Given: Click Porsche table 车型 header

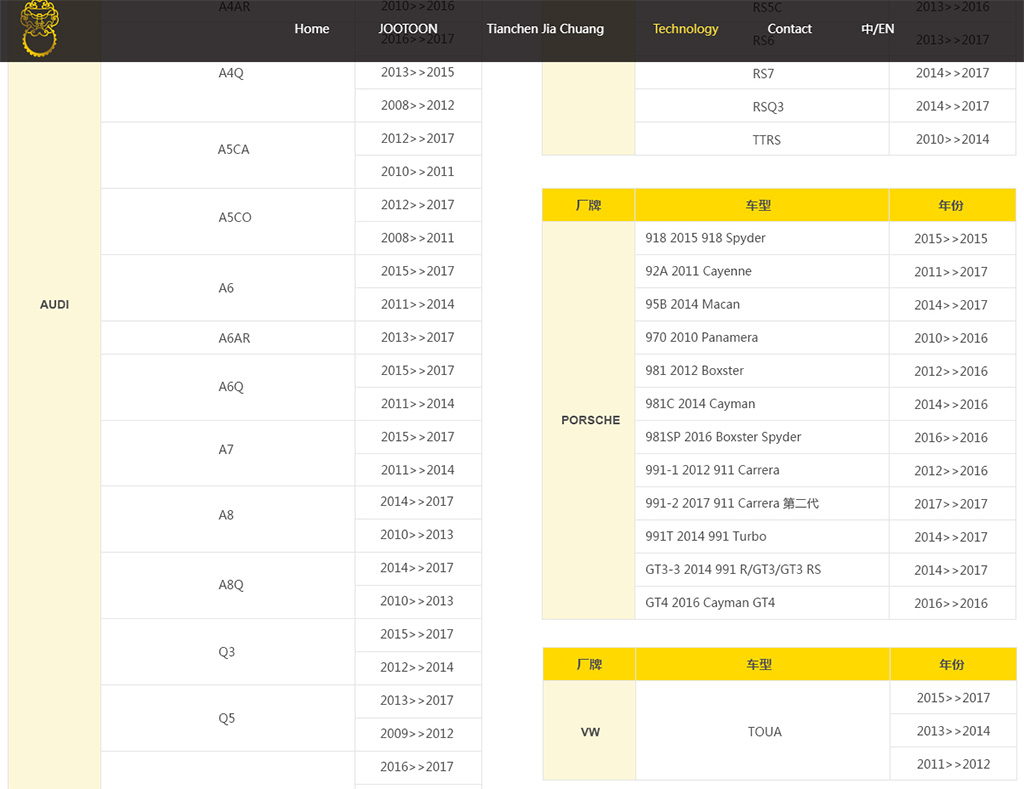Looking at the screenshot, I should coord(761,205).
